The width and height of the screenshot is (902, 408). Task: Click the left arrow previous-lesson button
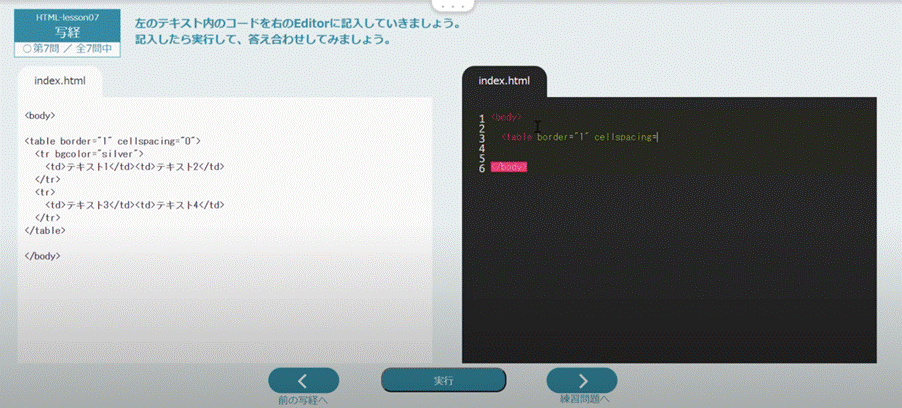(x=303, y=380)
